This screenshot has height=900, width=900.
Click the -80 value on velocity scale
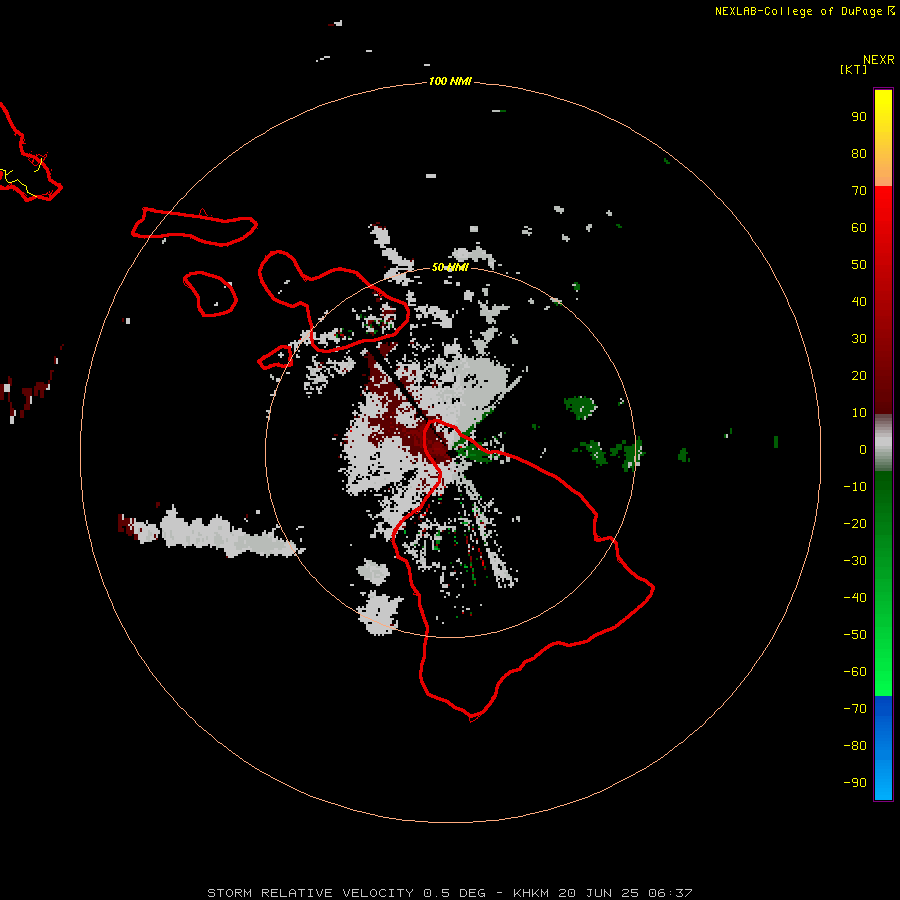point(855,746)
